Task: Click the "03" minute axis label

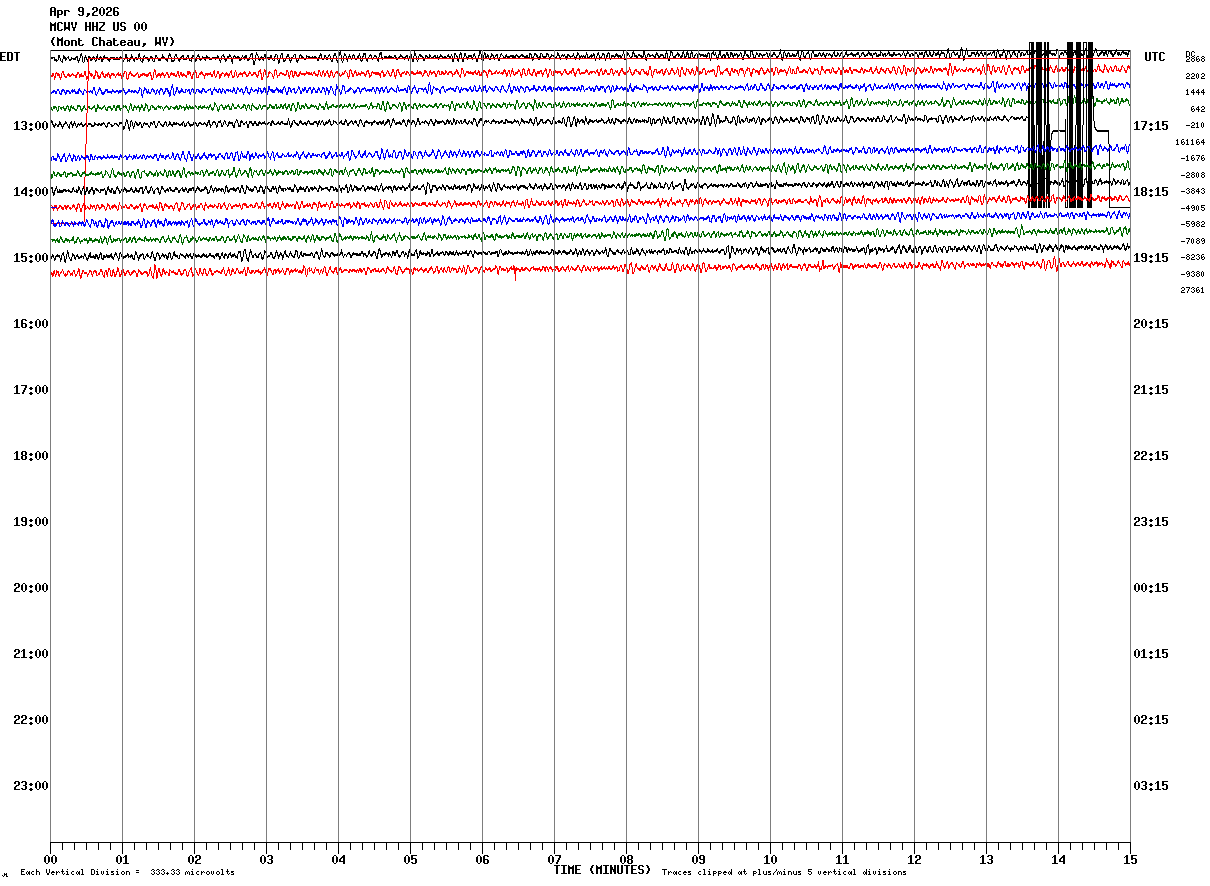Action: coord(266,860)
